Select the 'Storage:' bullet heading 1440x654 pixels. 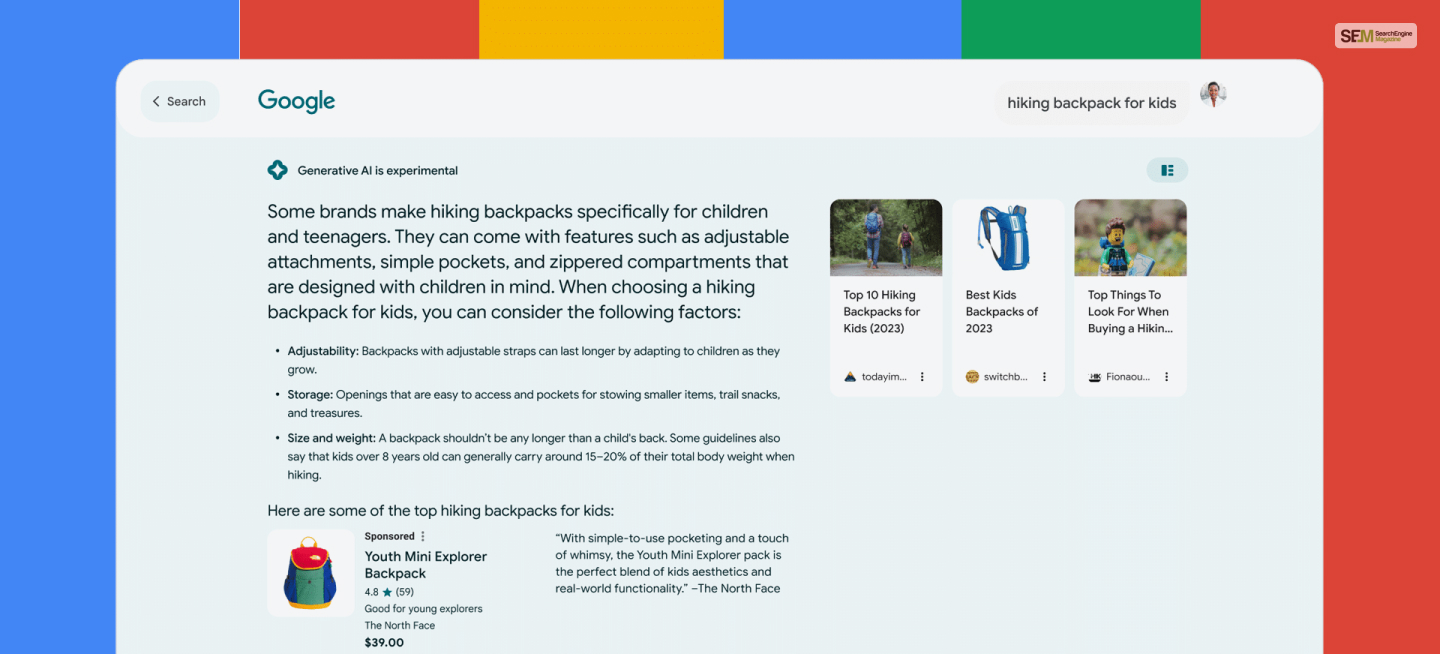pyautogui.click(x=310, y=395)
